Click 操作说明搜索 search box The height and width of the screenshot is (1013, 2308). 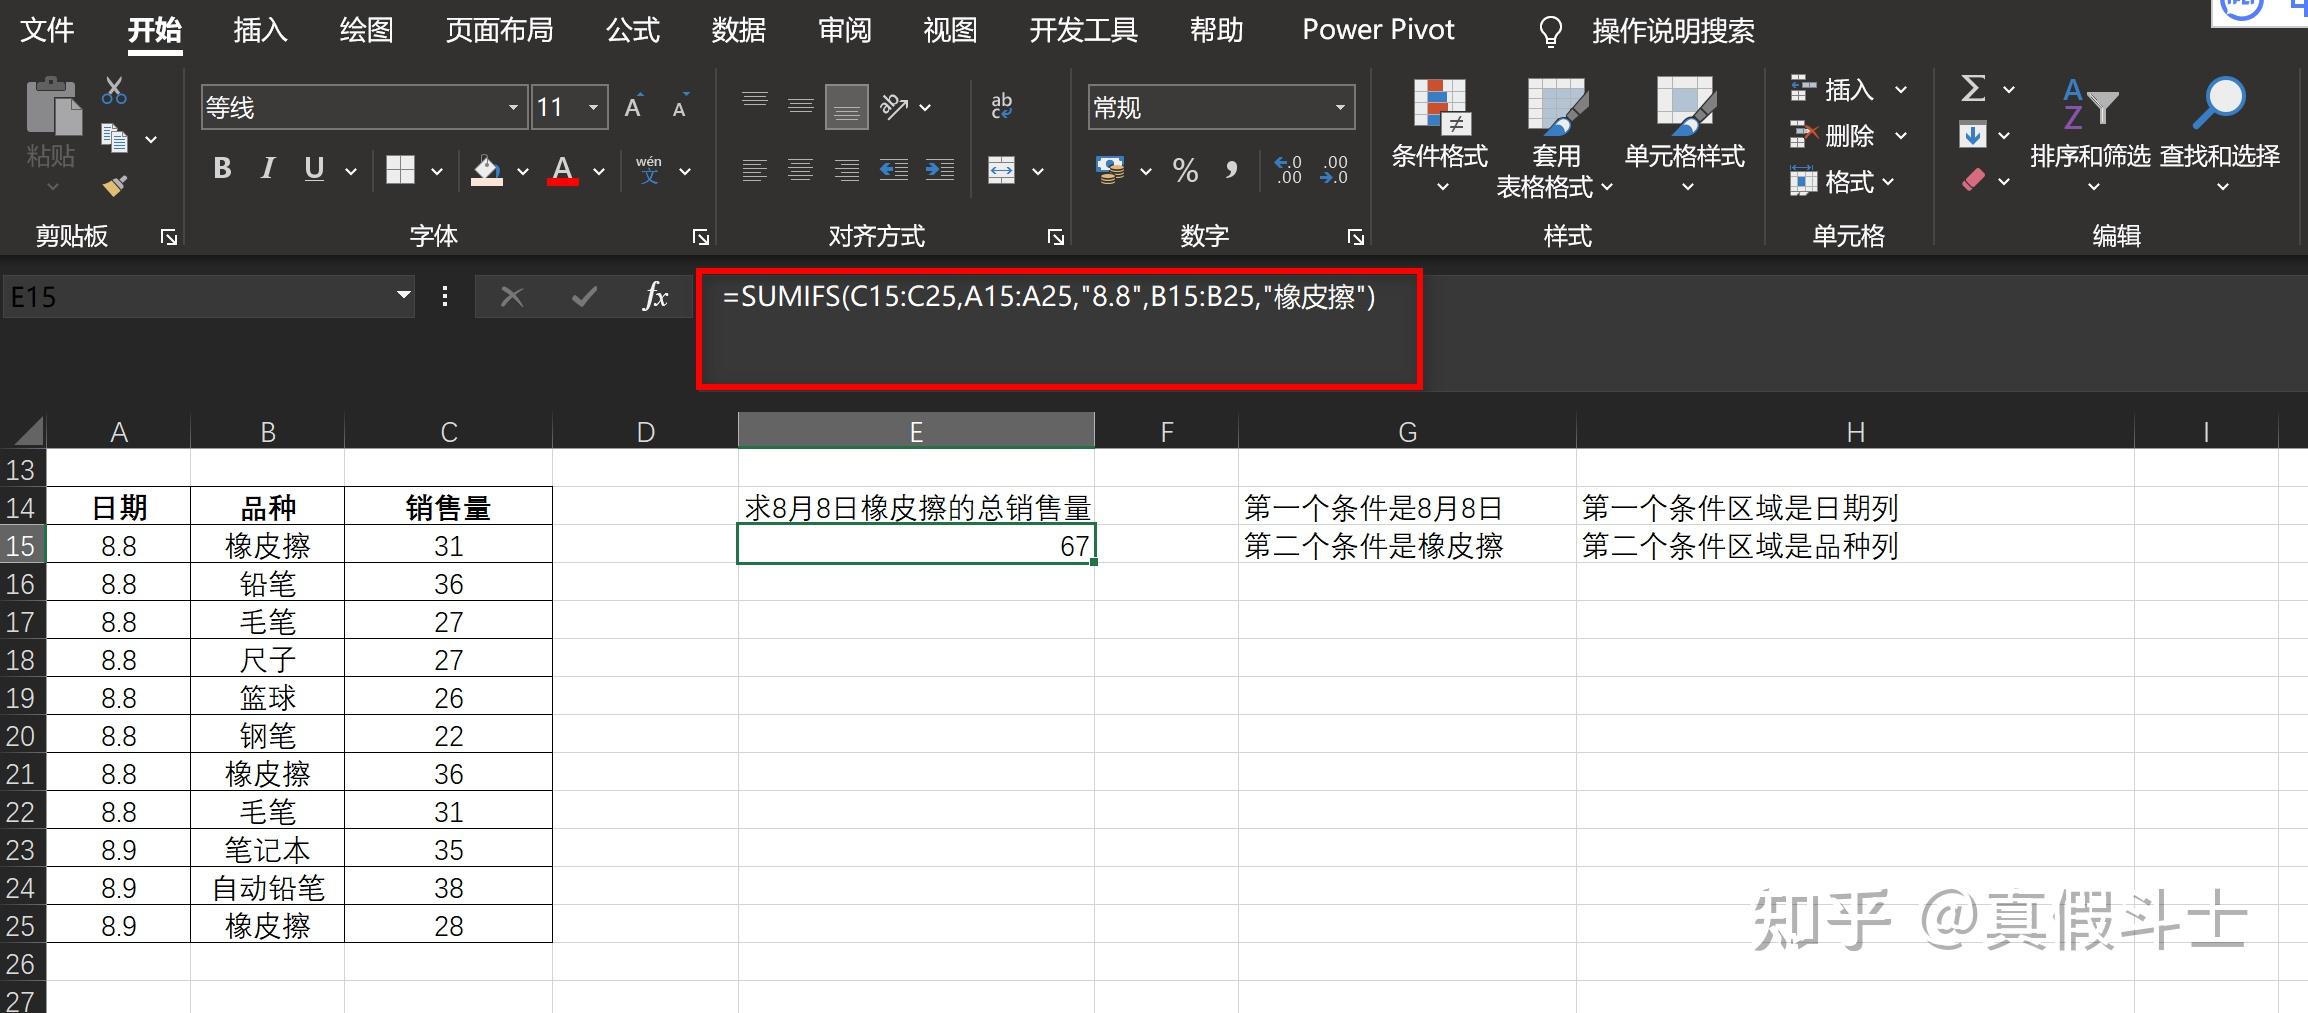pos(1673,31)
